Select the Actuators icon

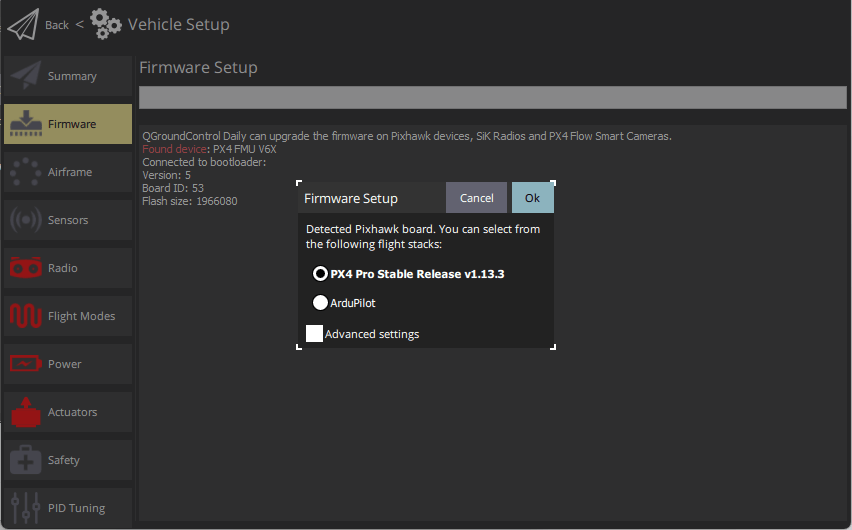(x=25, y=412)
